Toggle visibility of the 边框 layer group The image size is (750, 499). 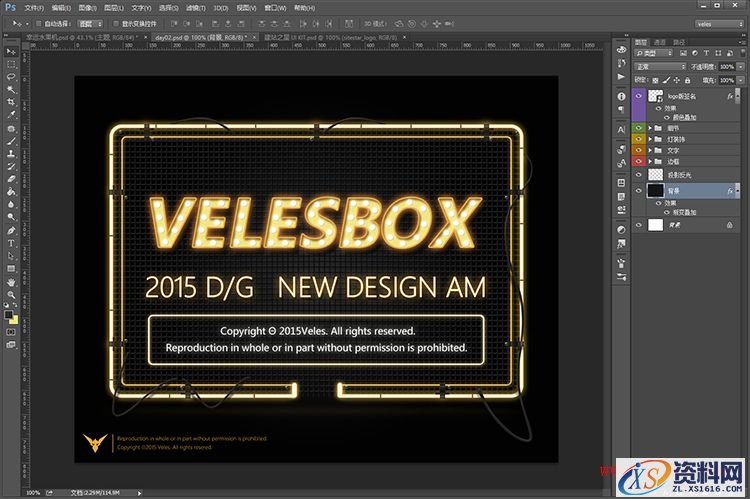[638, 161]
